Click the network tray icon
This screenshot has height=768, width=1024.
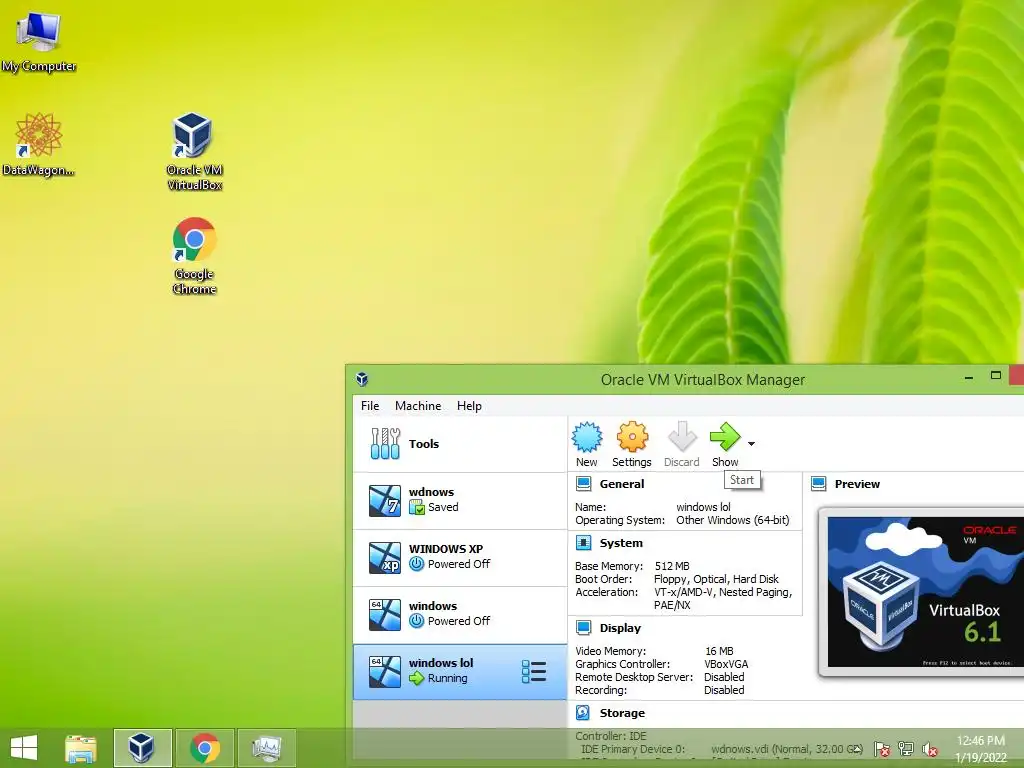tap(906, 749)
